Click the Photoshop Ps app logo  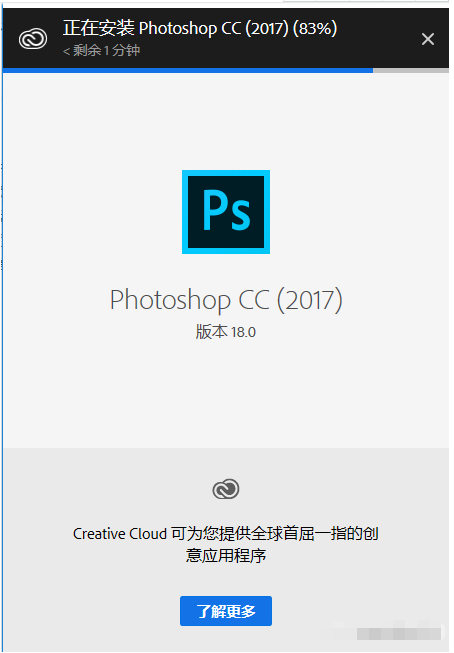(x=226, y=212)
